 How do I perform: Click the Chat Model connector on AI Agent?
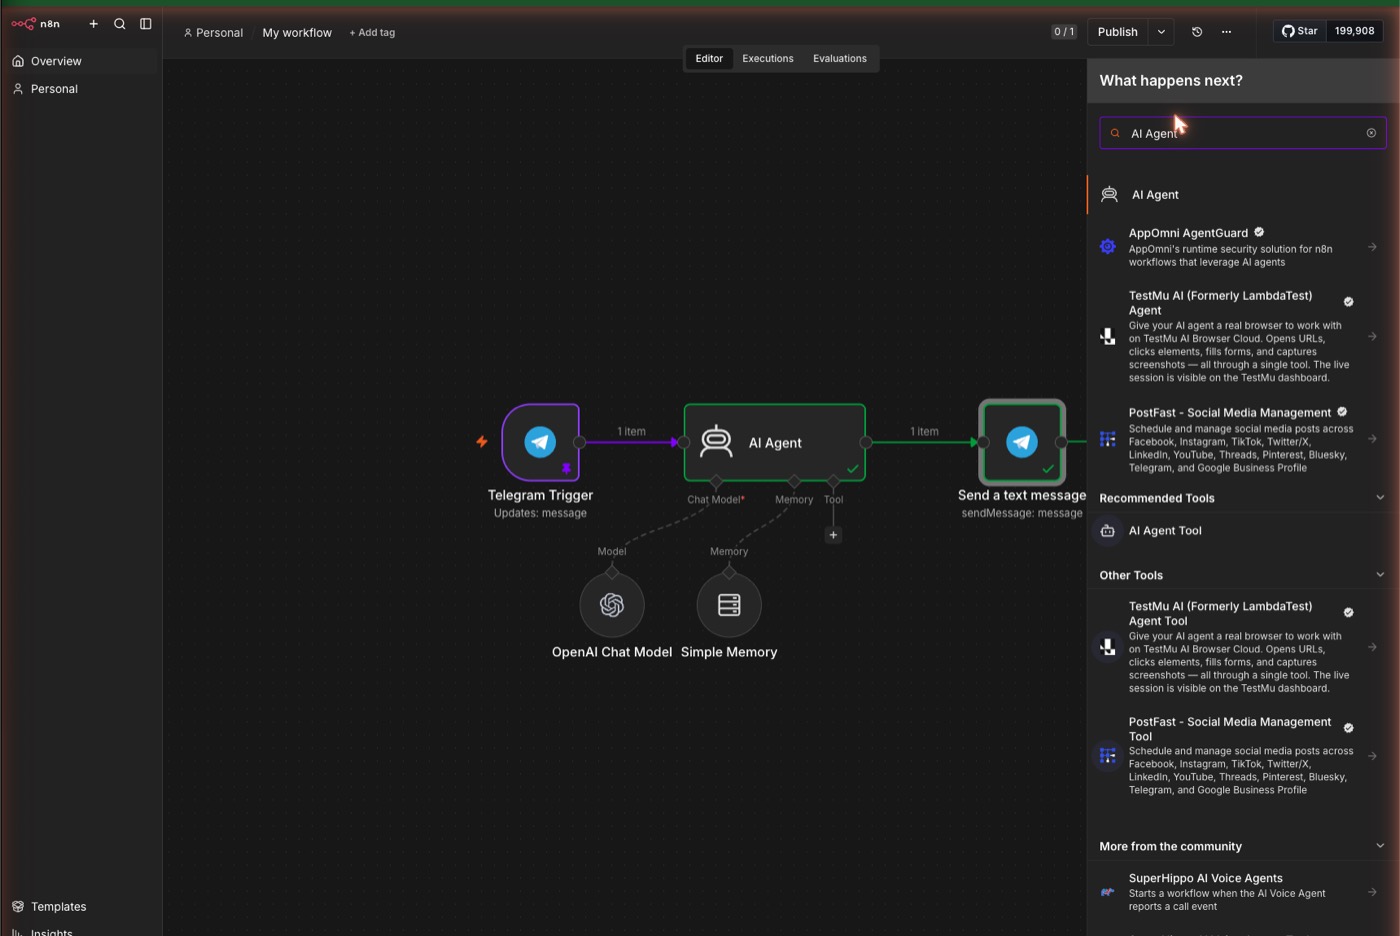point(716,482)
